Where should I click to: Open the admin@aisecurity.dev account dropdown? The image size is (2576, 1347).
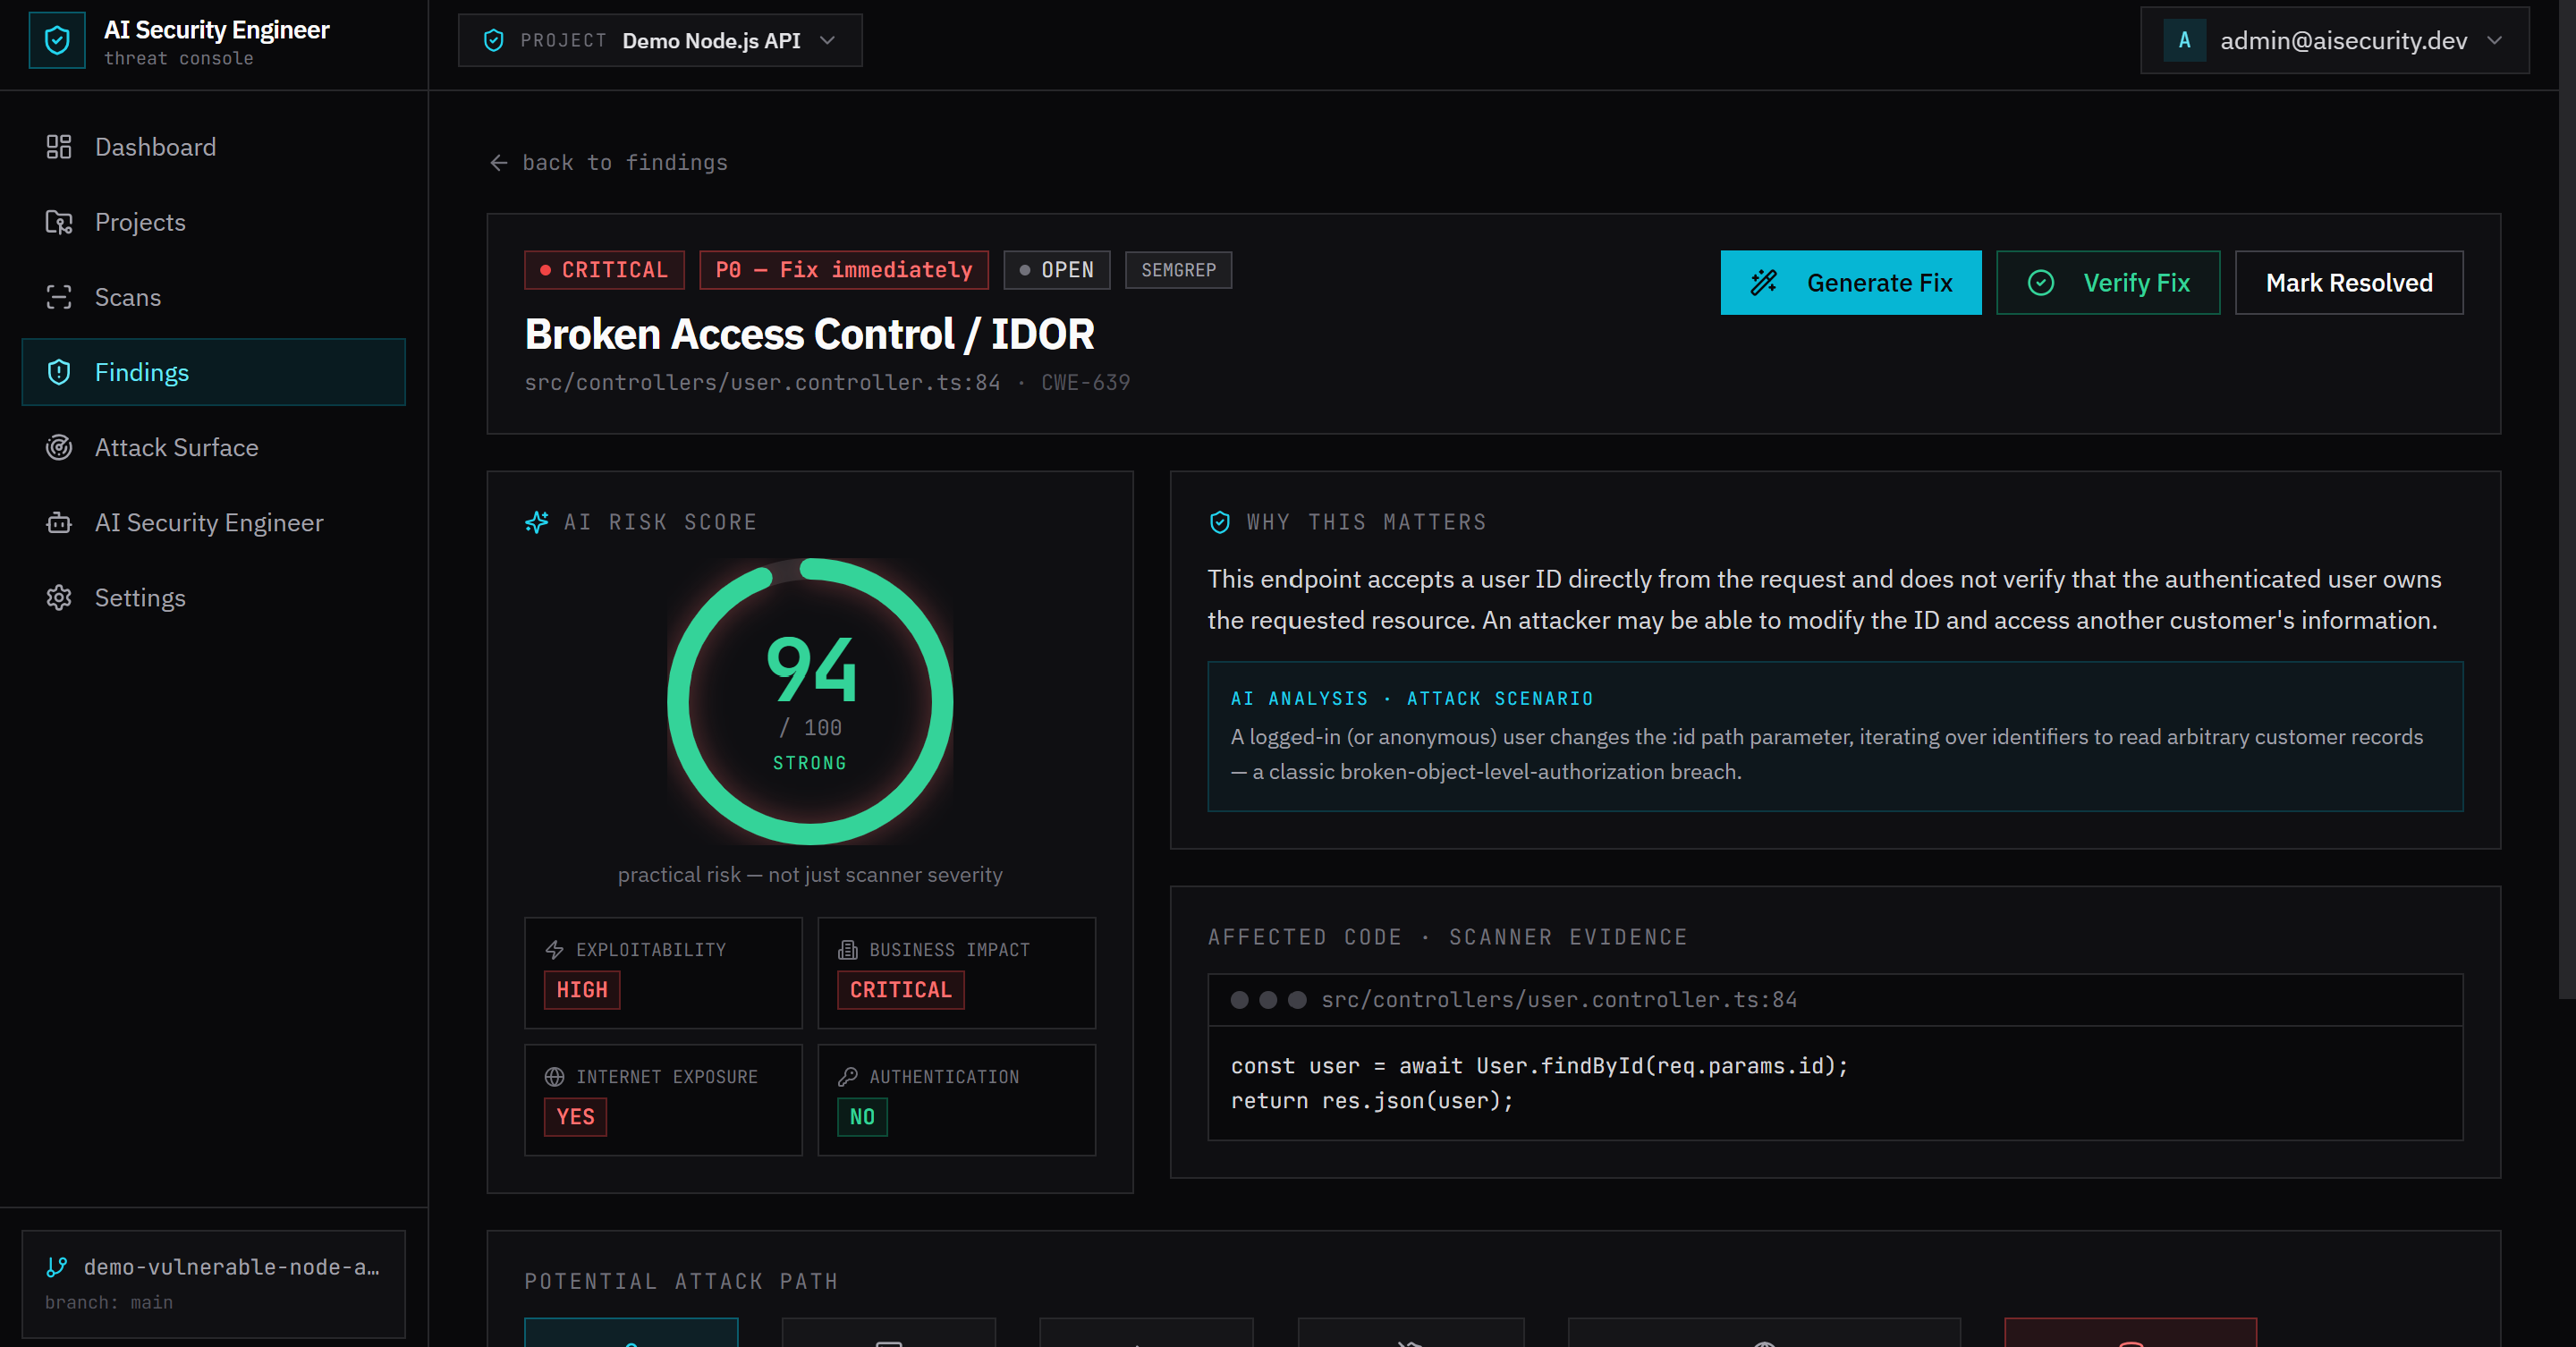pos(2335,40)
